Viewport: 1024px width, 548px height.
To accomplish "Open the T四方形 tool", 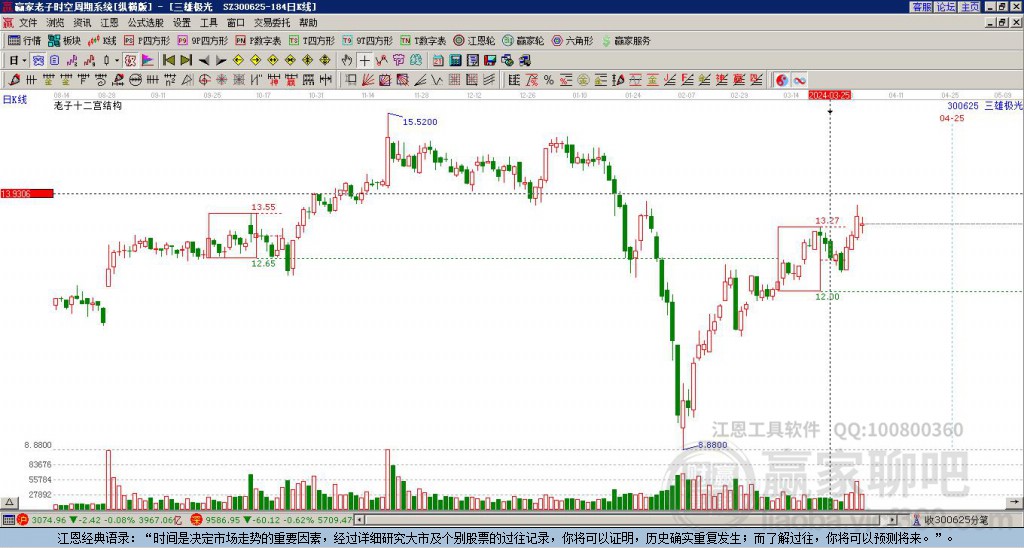I will tap(312, 40).
